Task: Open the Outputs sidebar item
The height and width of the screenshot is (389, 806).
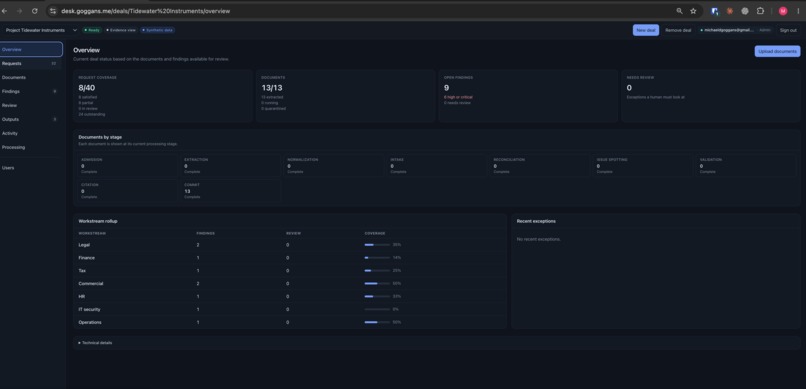Action: pos(31,119)
